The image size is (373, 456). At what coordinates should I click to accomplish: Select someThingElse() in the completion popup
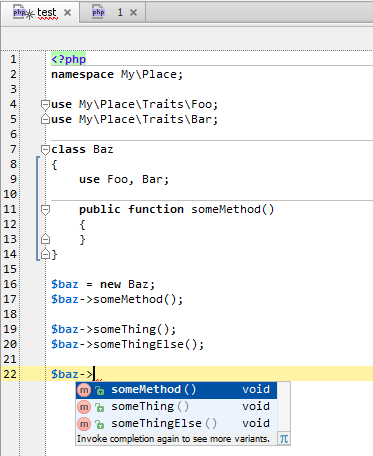pyautogui.click(x=176, y=424)
